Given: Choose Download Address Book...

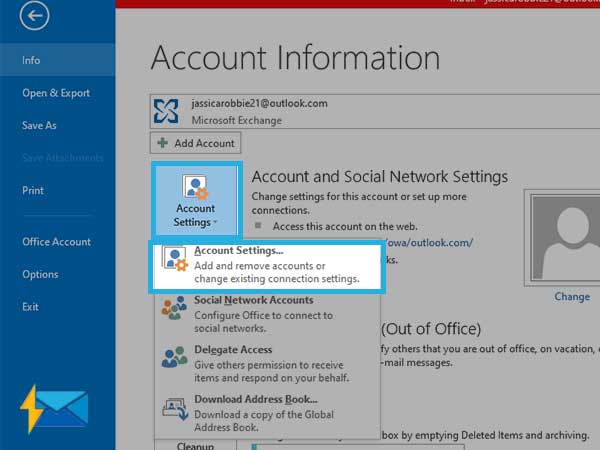Looking at the screenshot, I should click(267, 413).
